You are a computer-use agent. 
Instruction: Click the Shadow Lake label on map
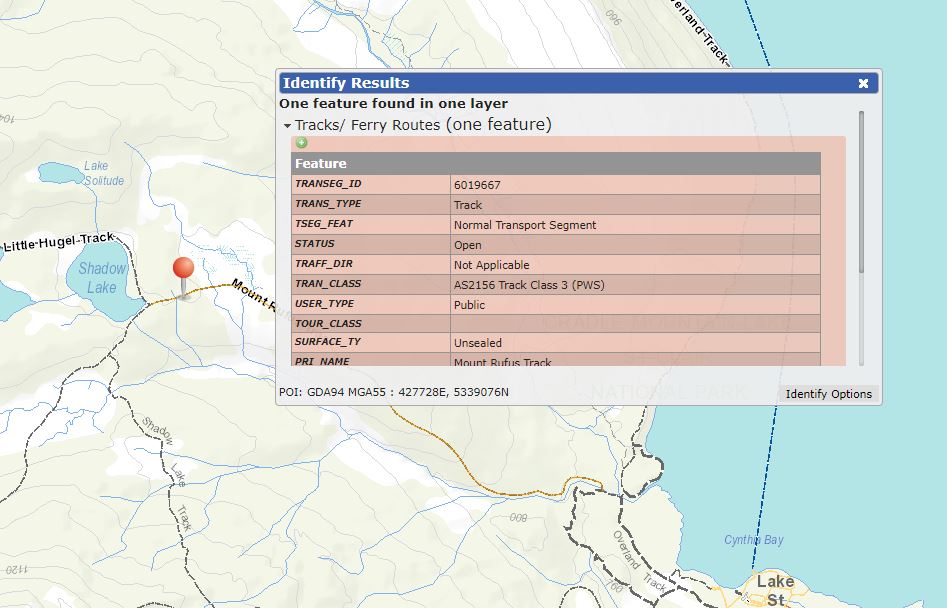[101, 278]
